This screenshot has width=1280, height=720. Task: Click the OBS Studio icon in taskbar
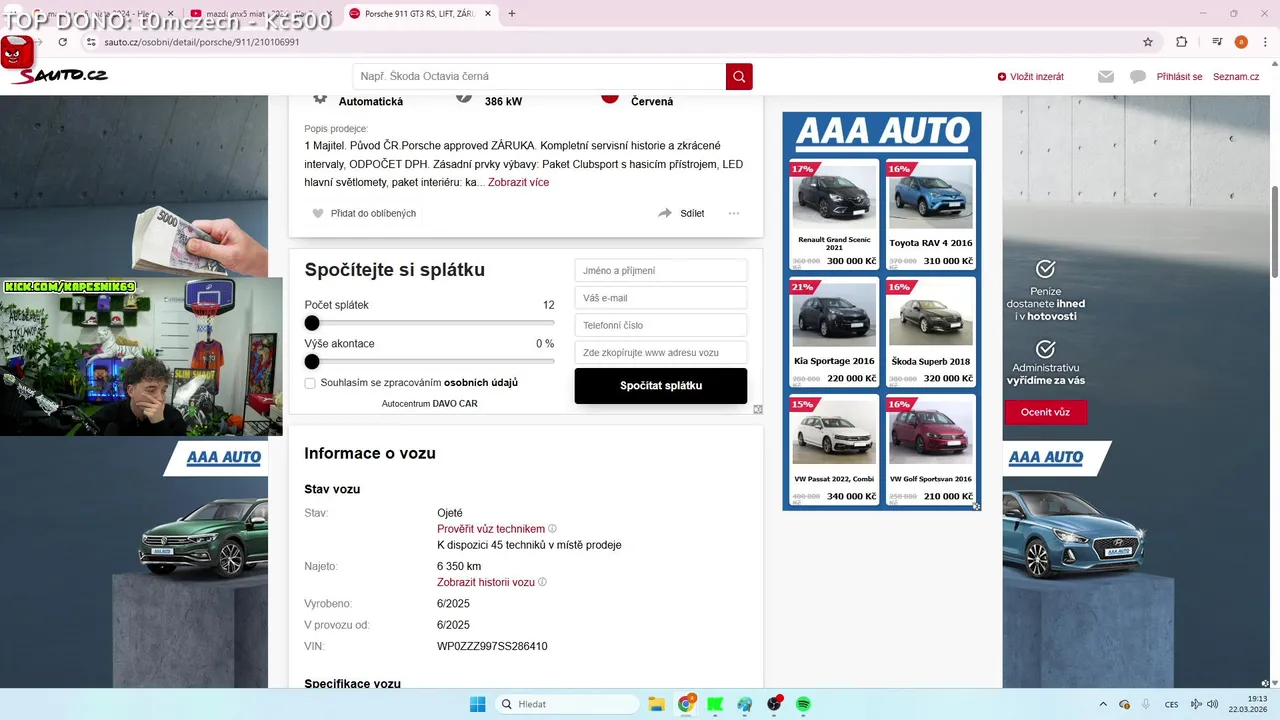pos(774,704)
